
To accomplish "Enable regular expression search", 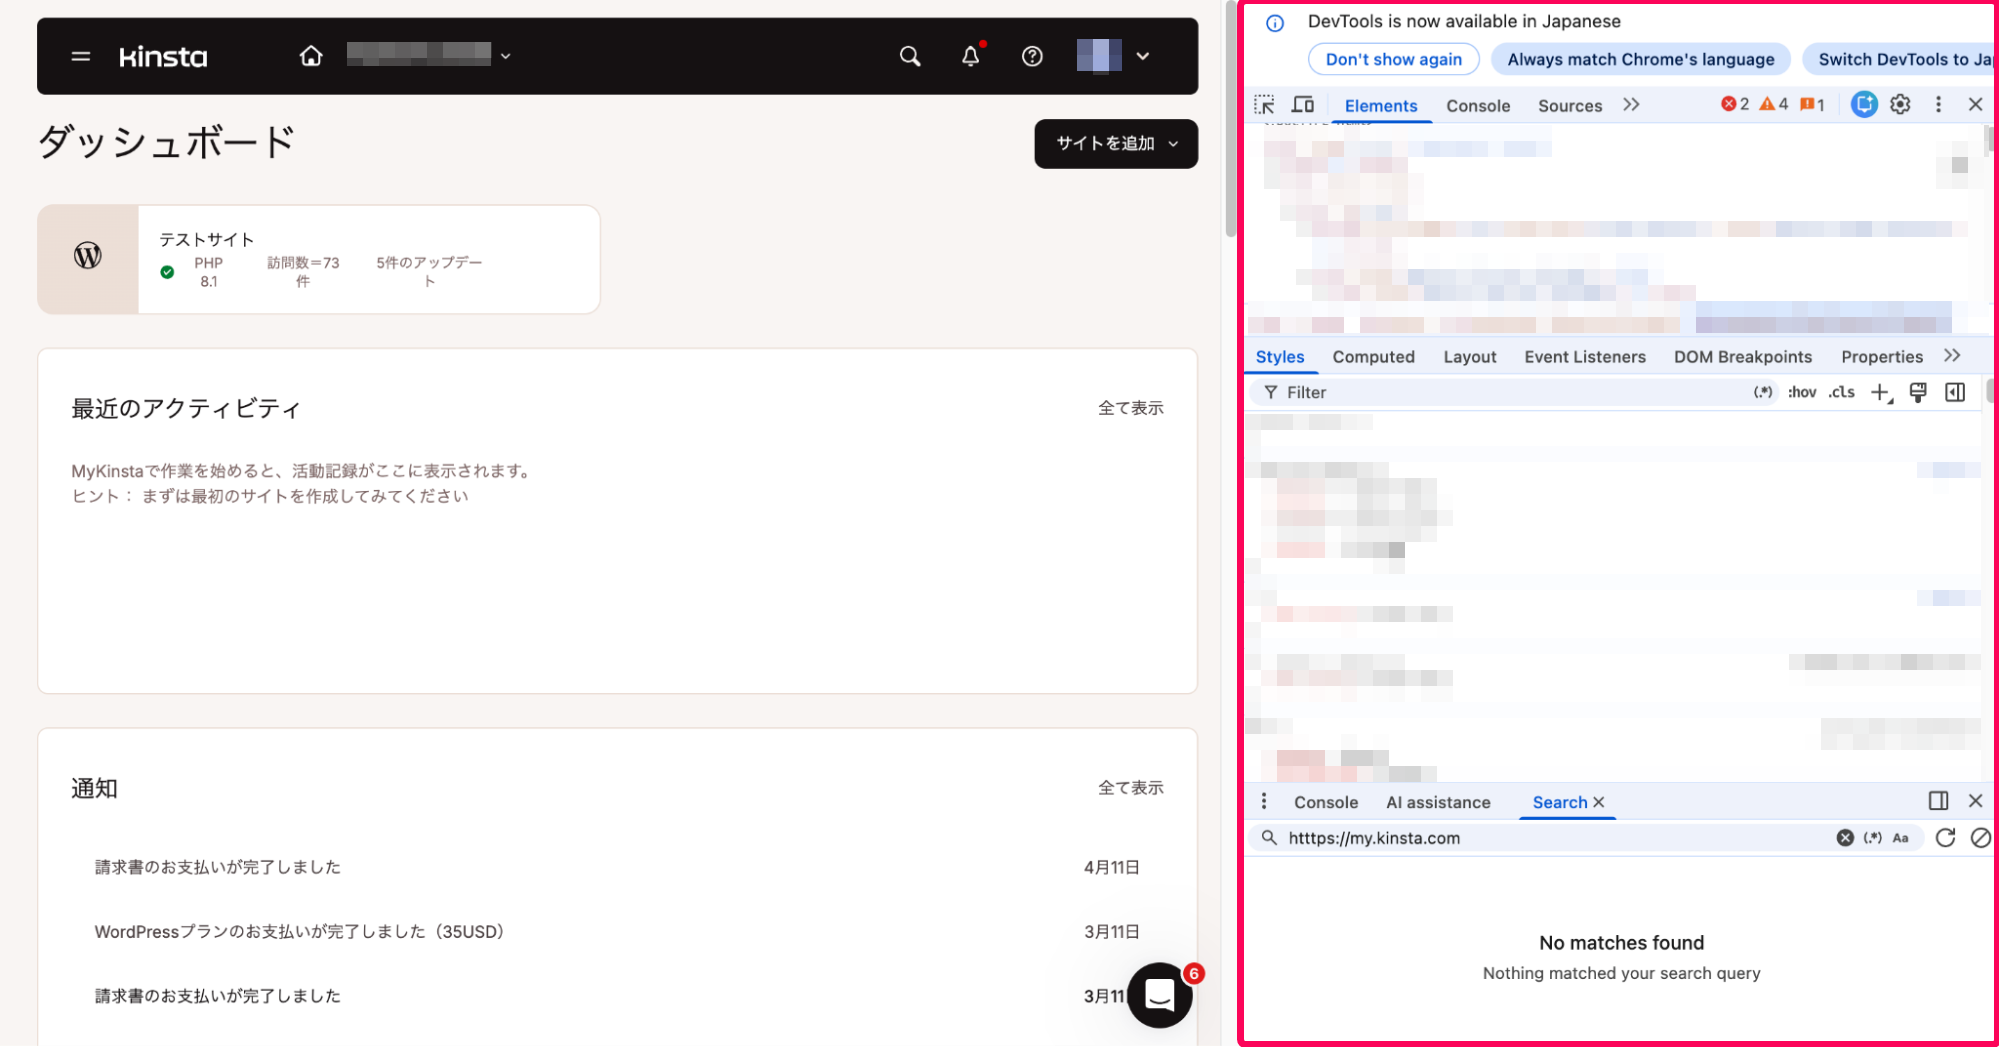I will (x=1873, y=838).
